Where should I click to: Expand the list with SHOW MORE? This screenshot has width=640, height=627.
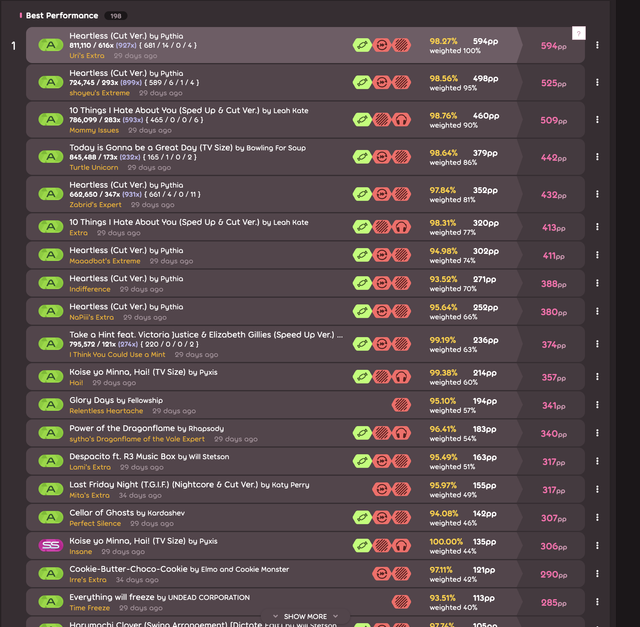[305, 616]
